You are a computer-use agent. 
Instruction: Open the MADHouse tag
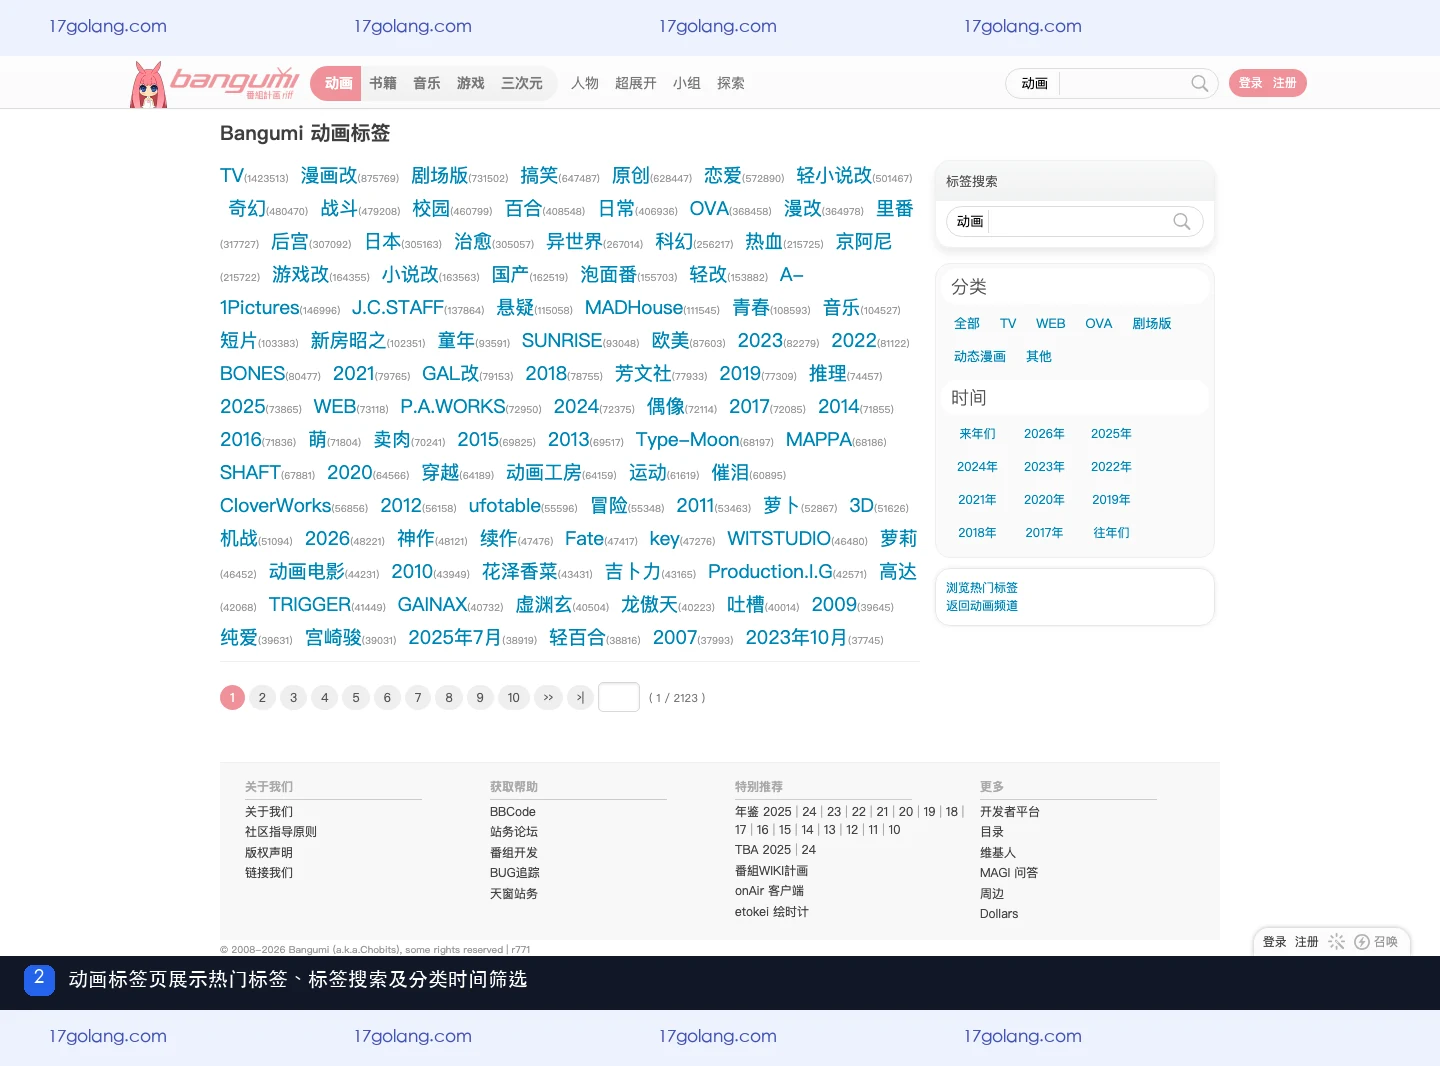pos(634,307)
